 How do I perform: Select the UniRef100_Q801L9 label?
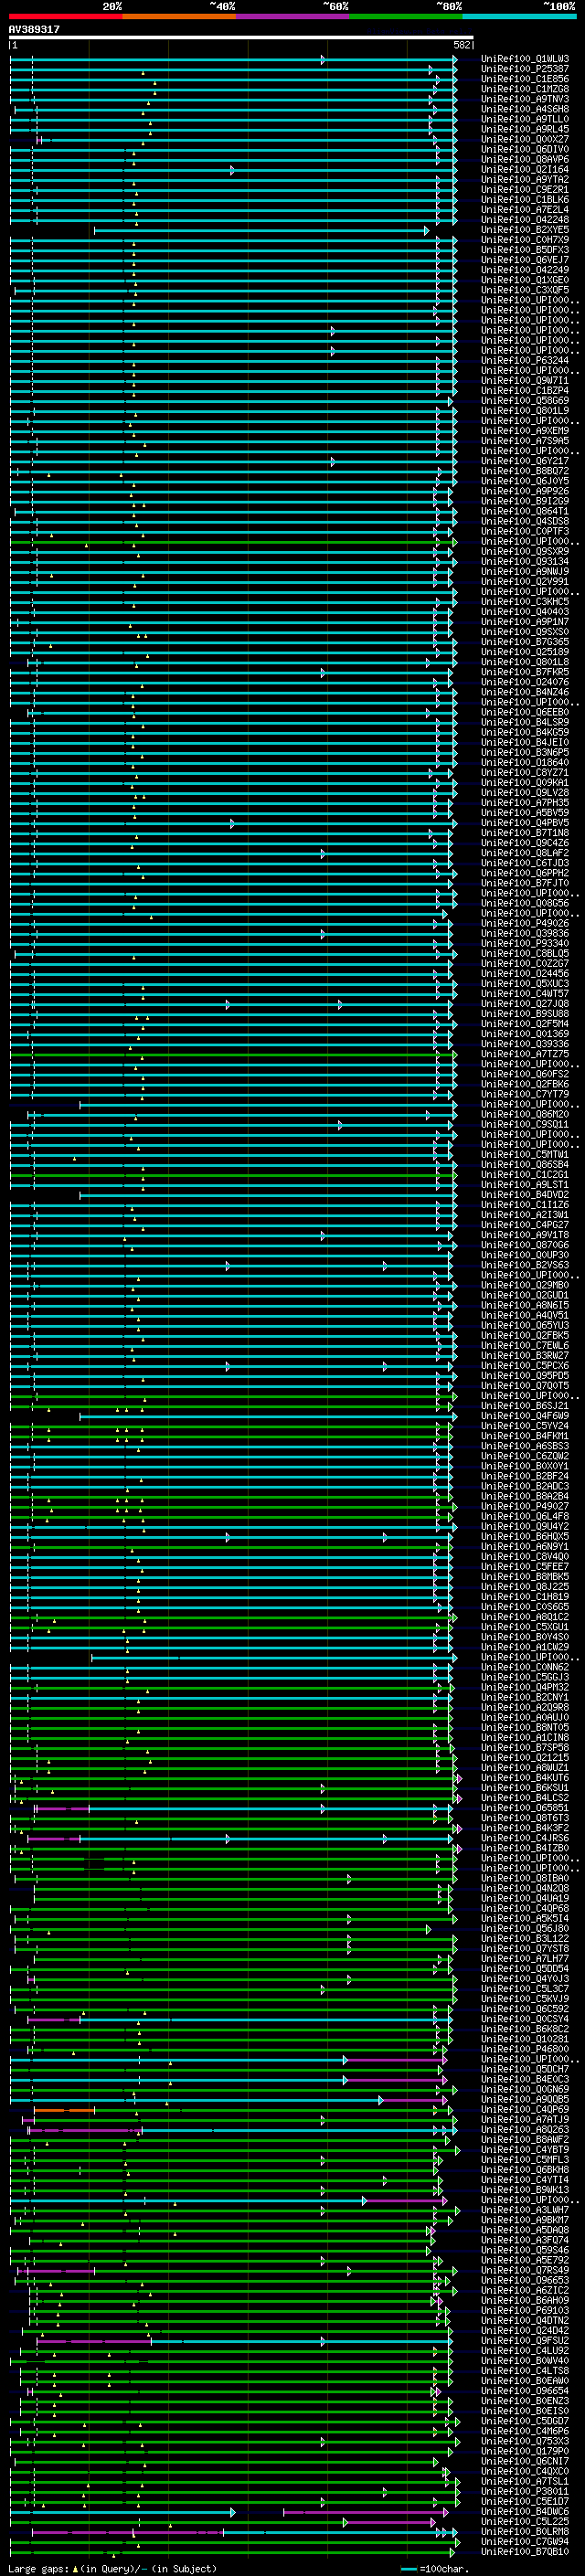(525, 411)
